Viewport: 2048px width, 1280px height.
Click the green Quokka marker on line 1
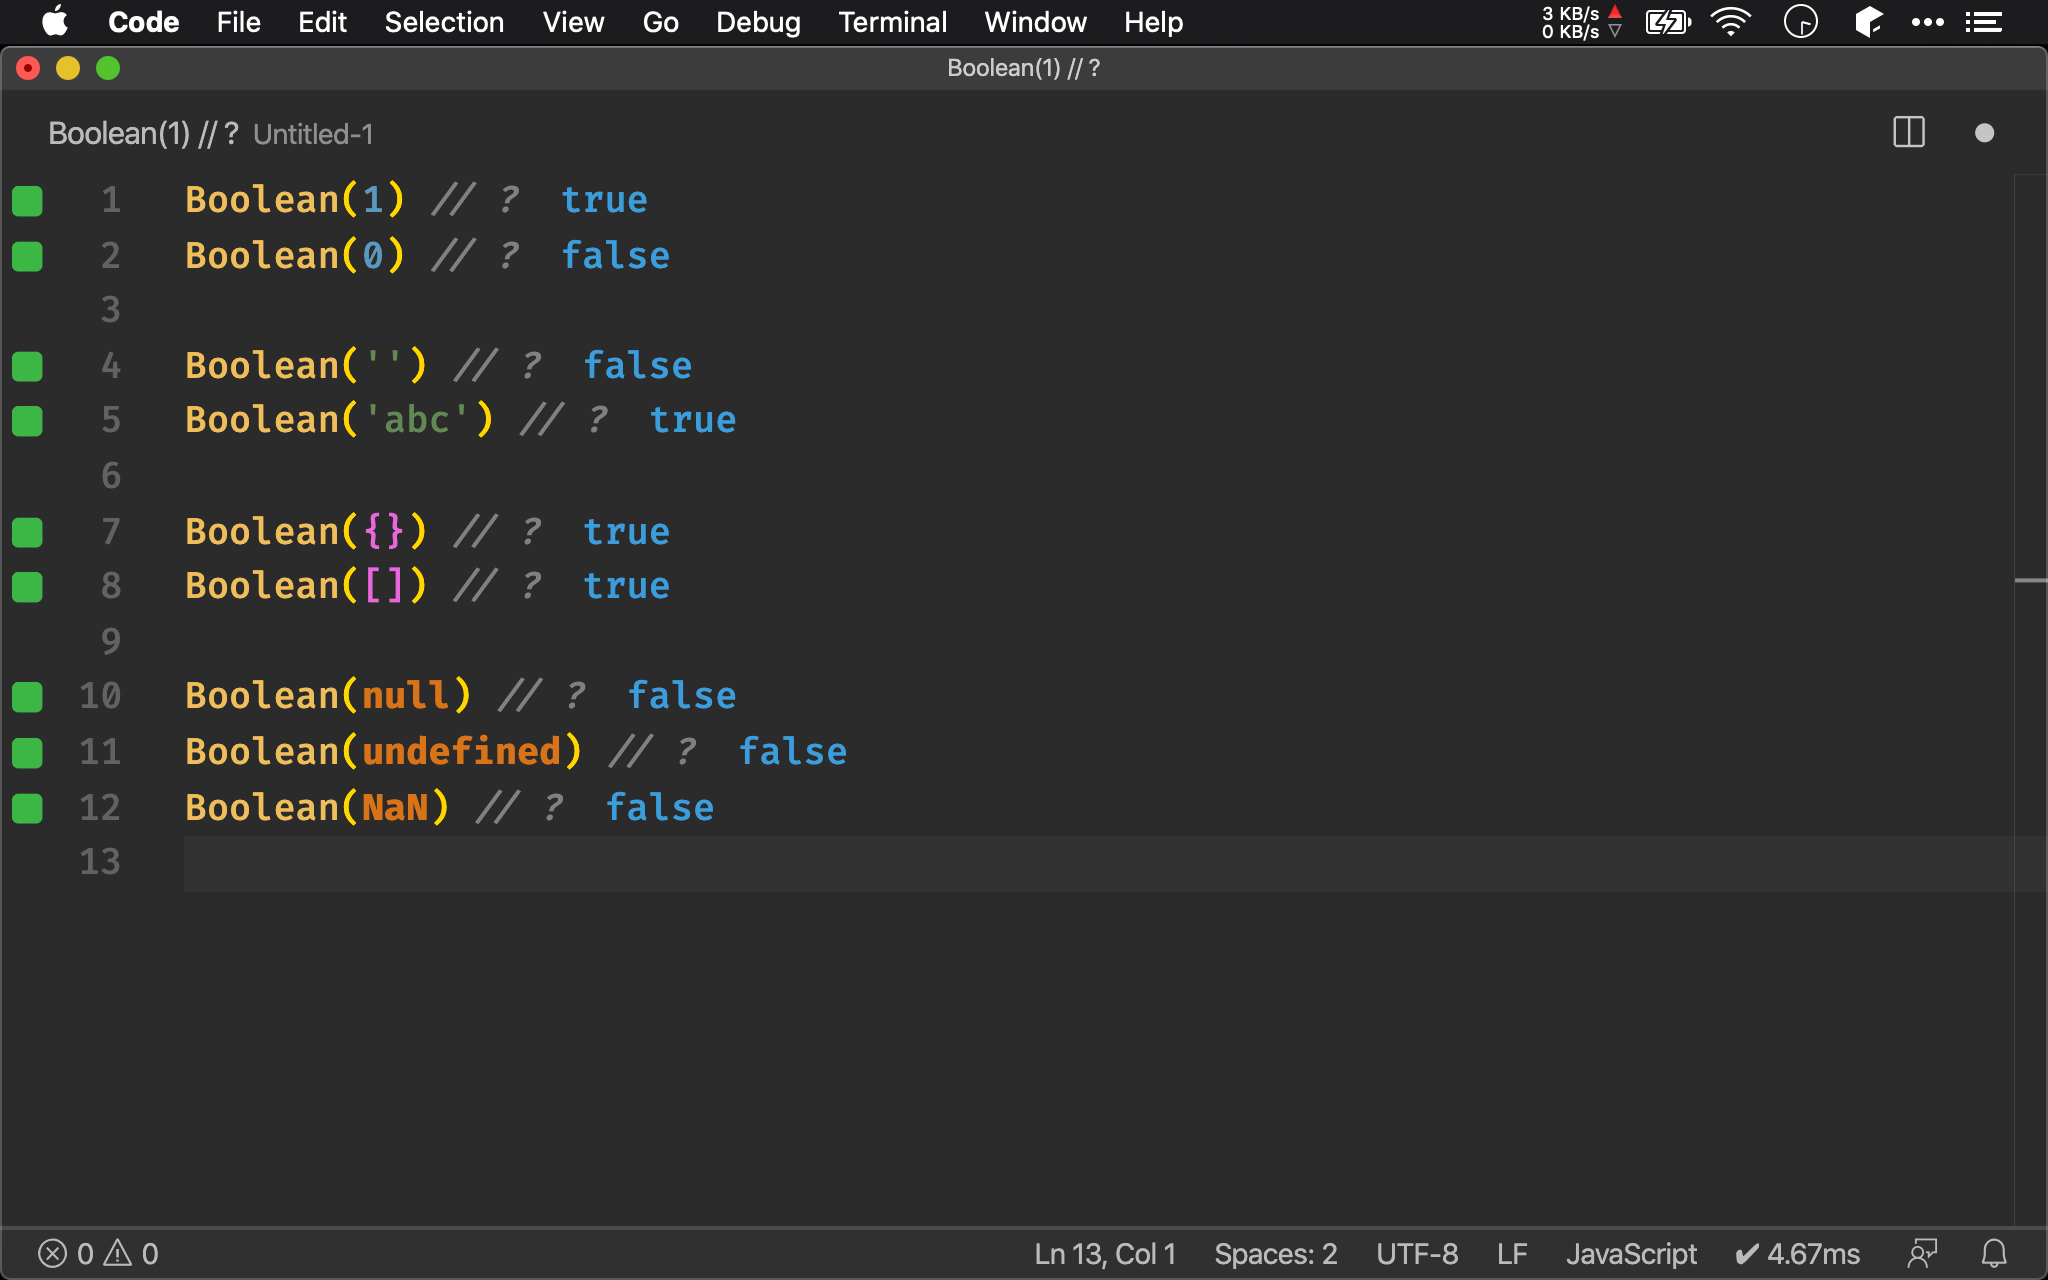click(x=27, y=199)
